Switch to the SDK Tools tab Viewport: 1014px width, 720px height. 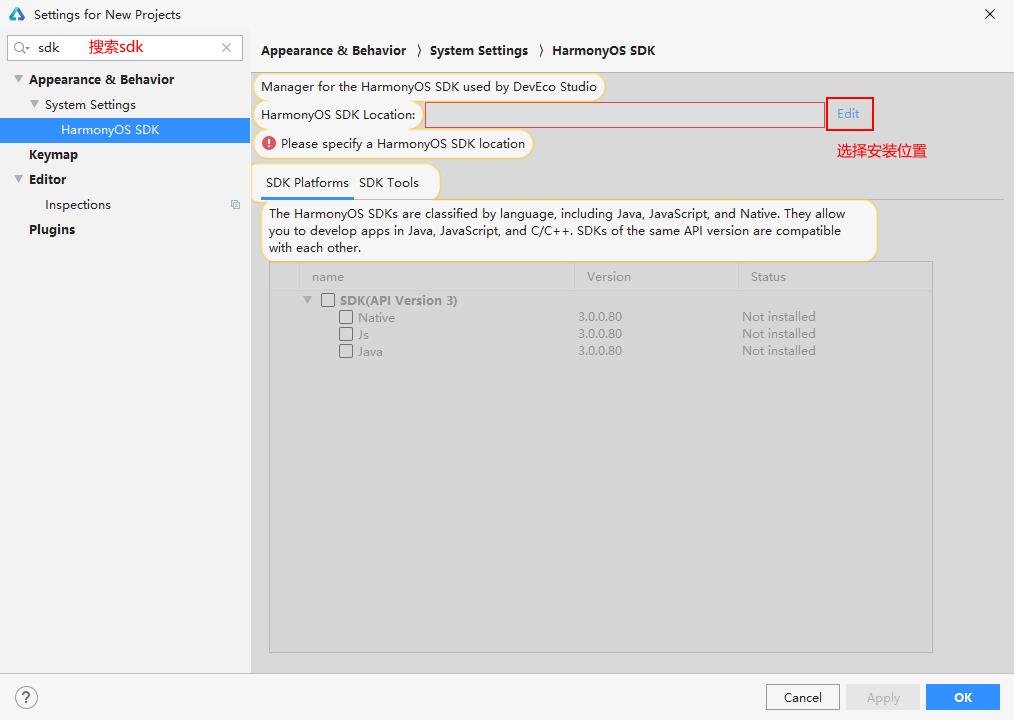(x=389, y=183)
